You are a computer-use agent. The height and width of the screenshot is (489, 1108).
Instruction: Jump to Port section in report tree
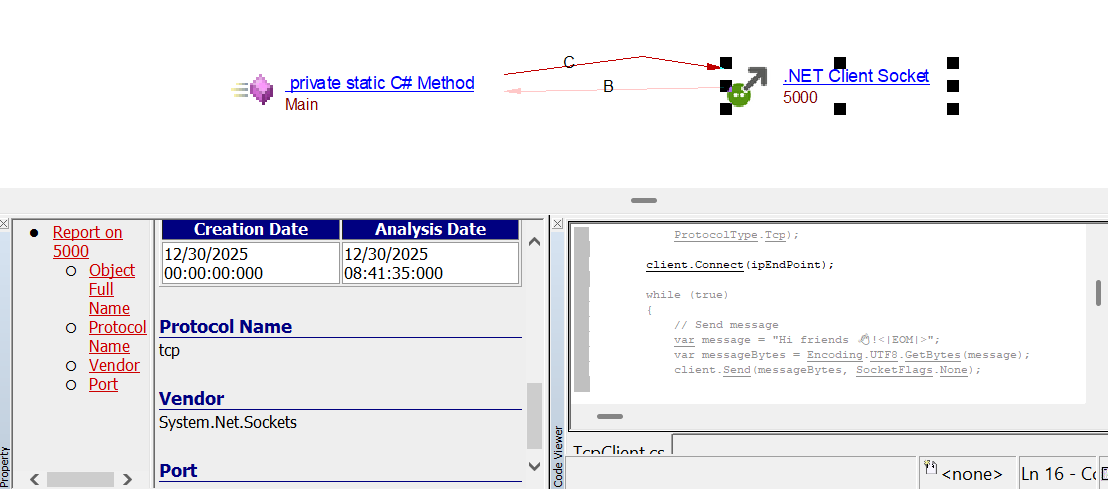[x=103, y=384]
